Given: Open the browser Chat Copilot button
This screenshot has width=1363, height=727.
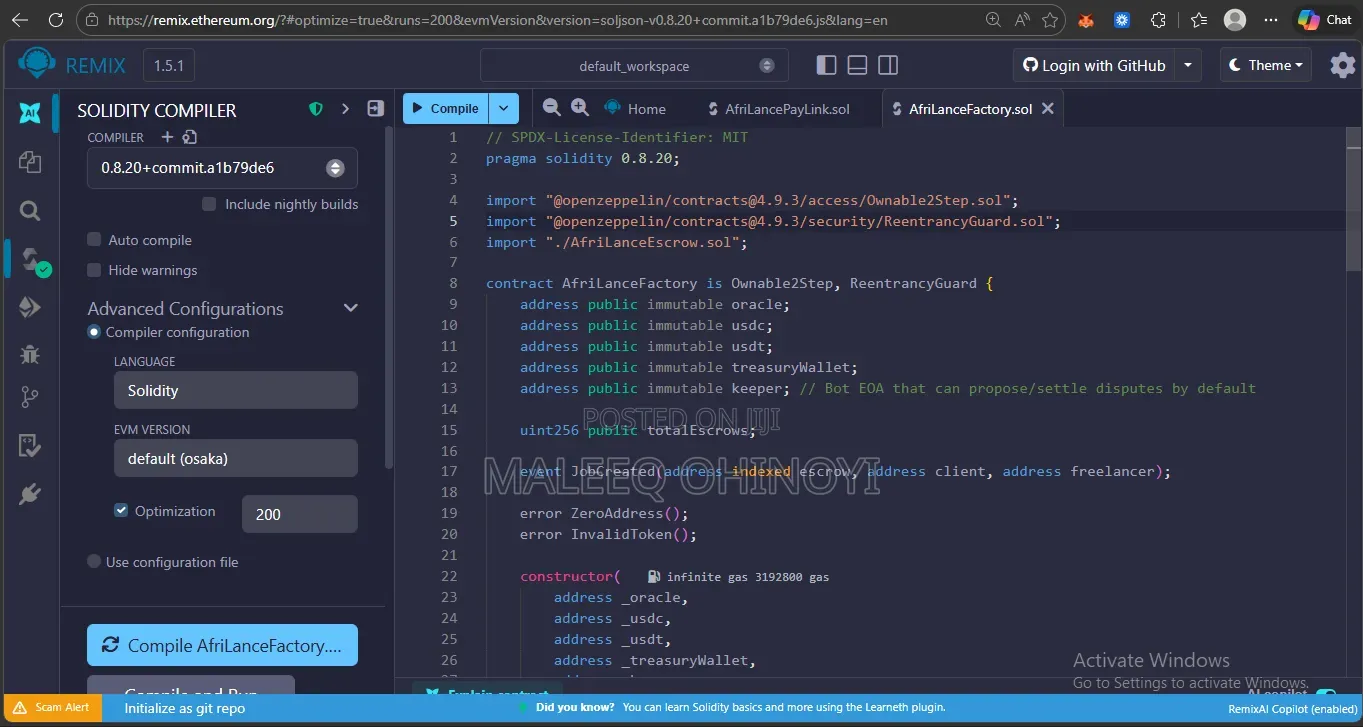Looking at the screenshot, I should point(1325,20).
